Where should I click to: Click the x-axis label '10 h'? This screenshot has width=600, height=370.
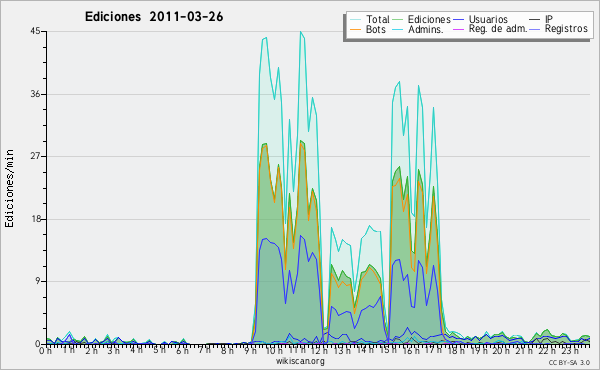tap(274, 350)
